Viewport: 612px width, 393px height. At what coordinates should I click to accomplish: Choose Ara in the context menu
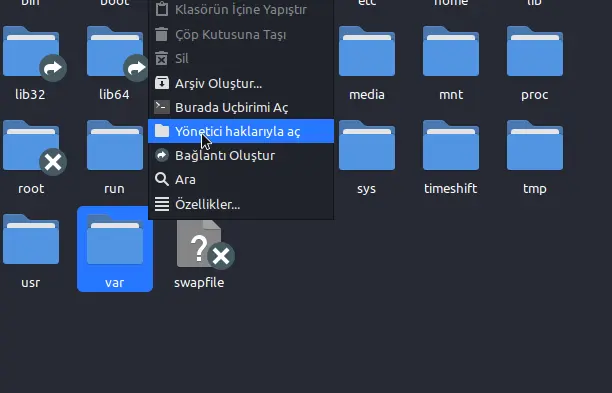point(241,180)
